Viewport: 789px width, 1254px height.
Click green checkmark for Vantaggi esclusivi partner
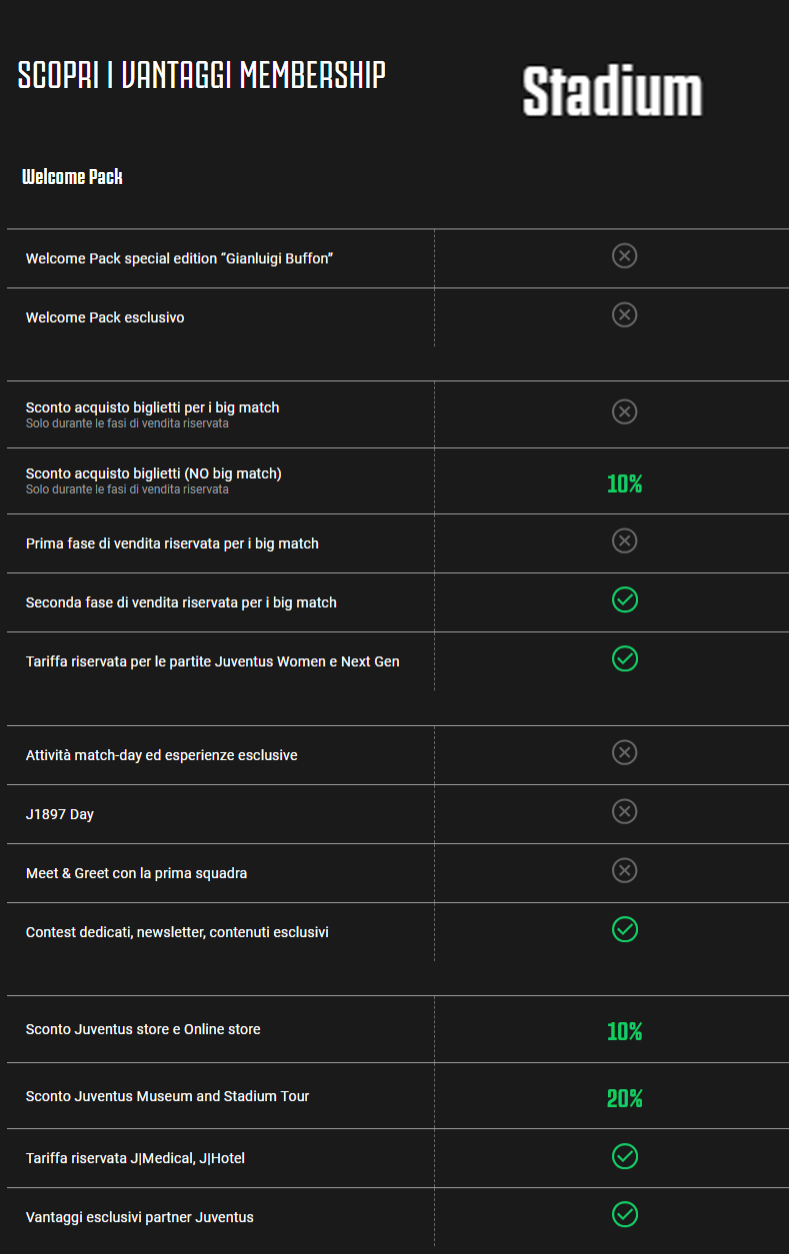pos(625,1216)
